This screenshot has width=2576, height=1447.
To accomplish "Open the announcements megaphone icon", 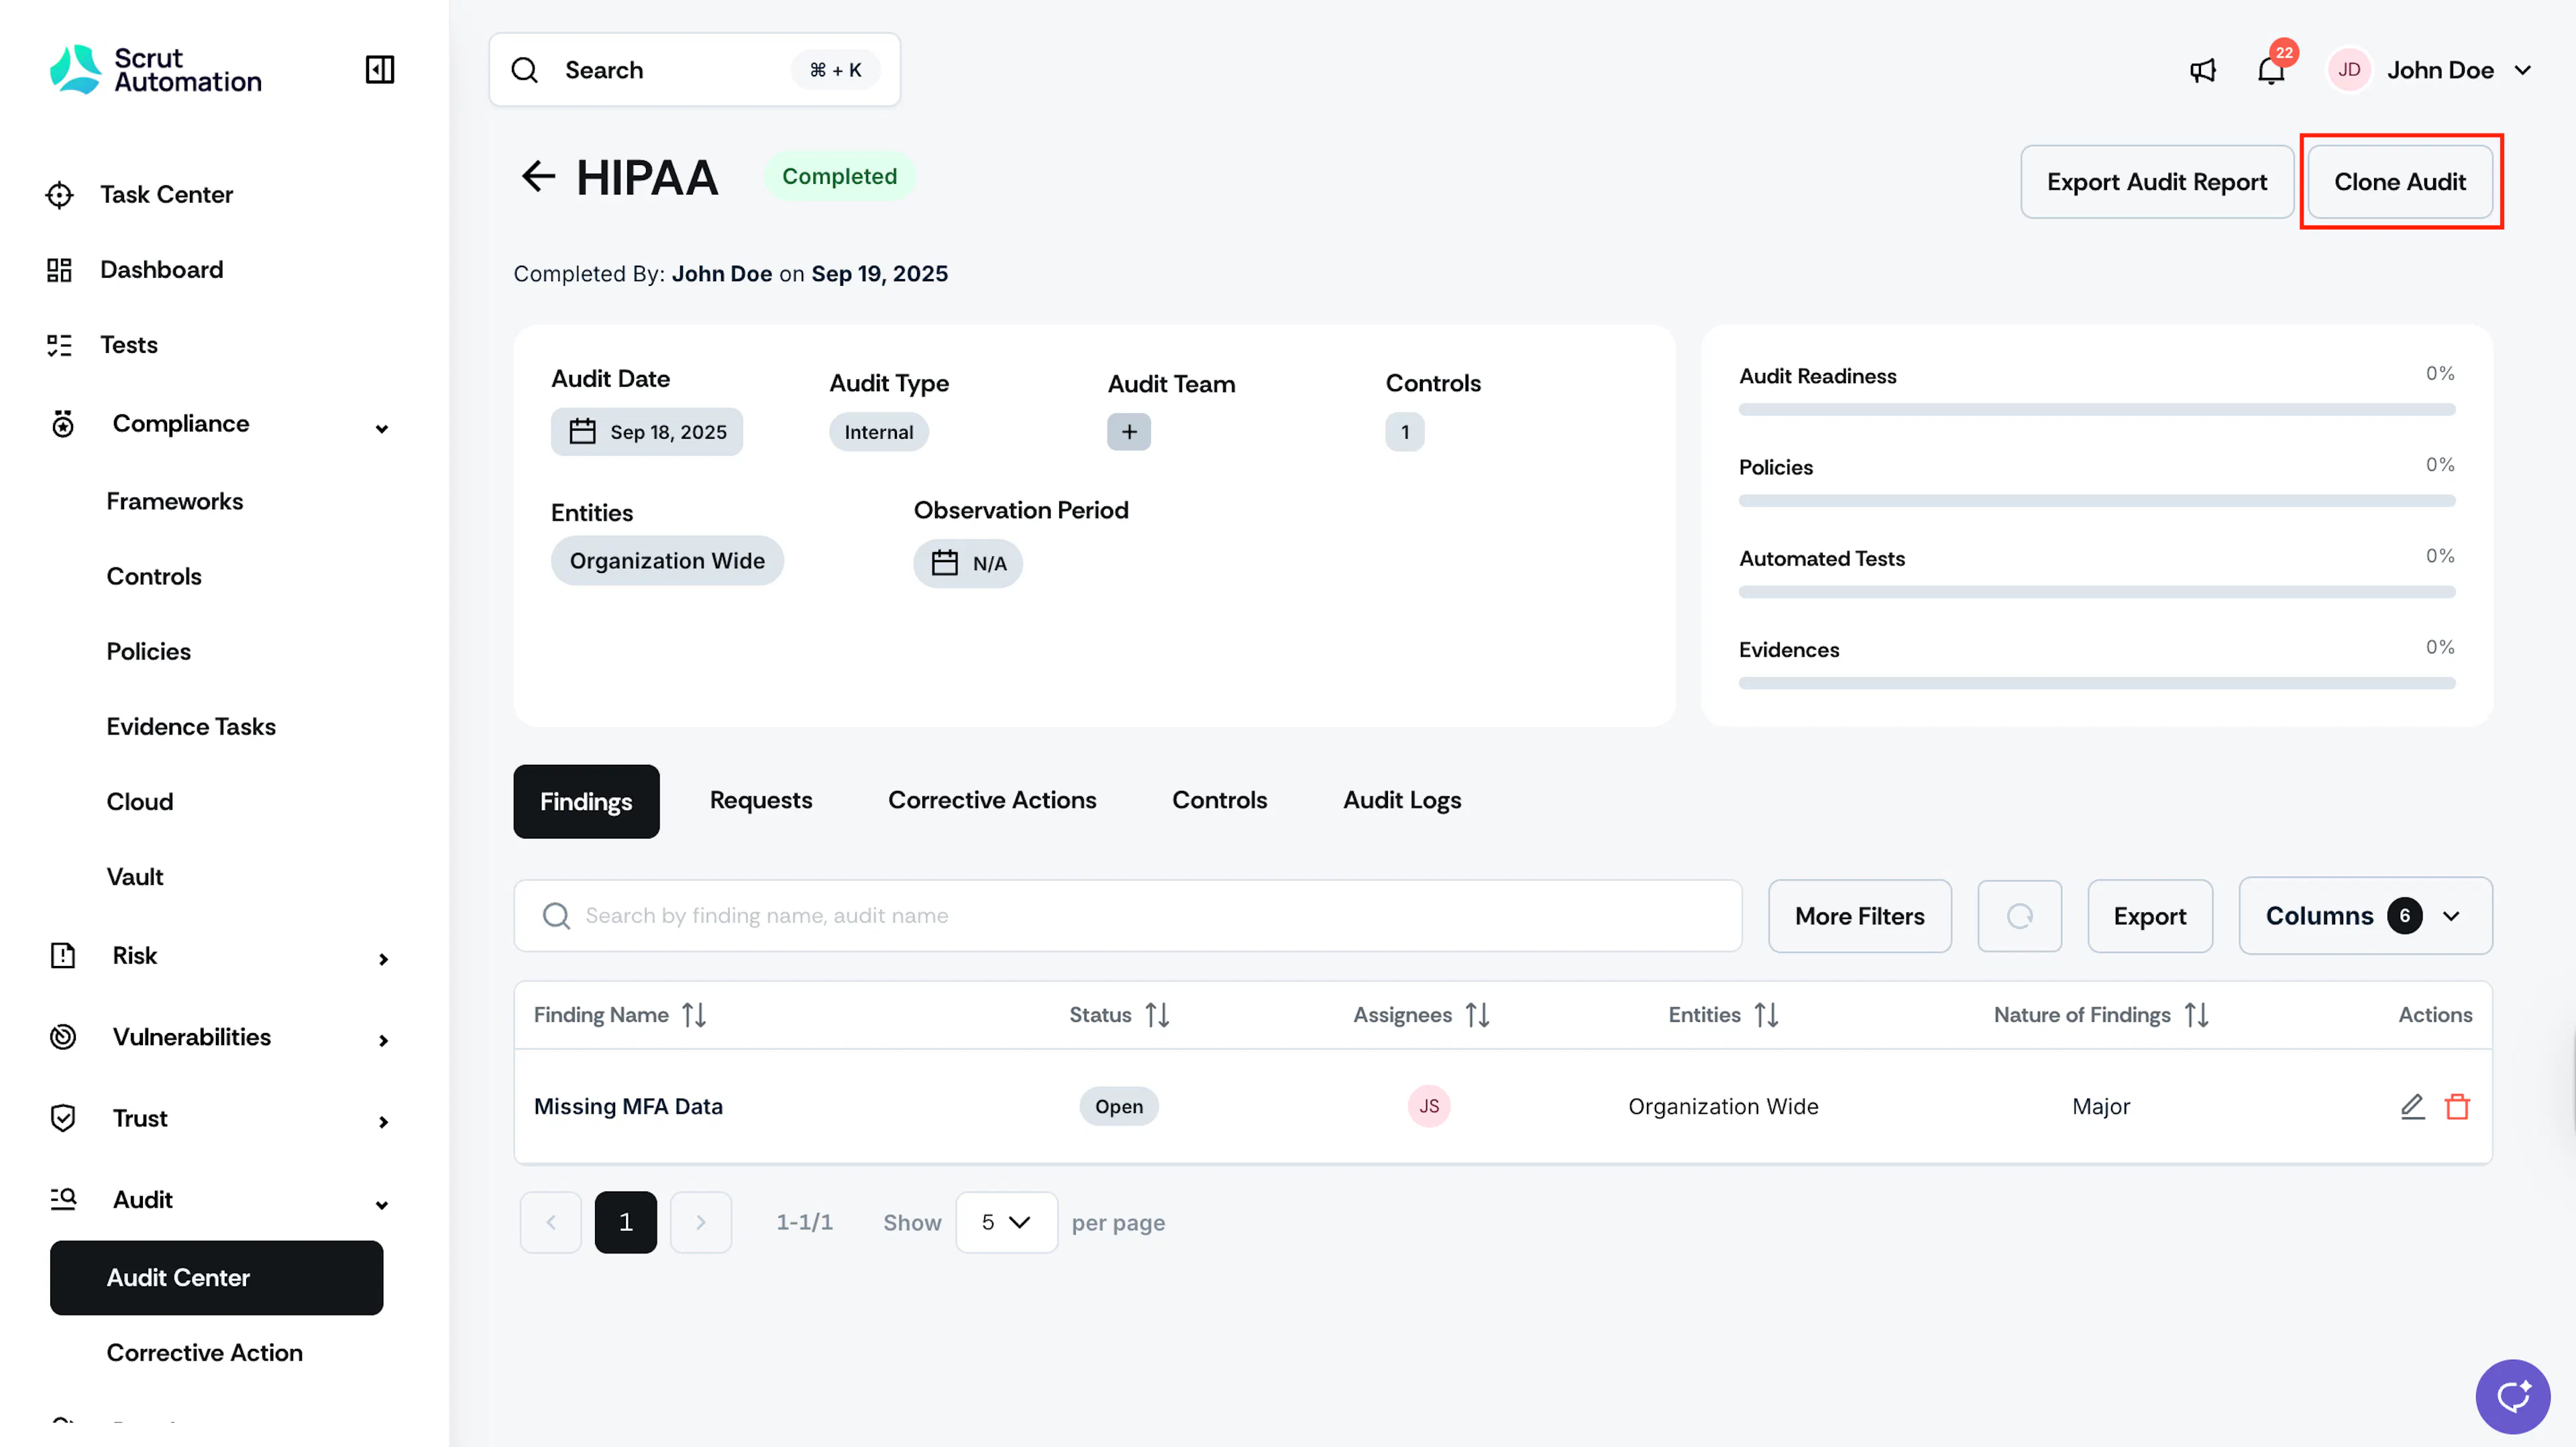I will click(2203, 70).
